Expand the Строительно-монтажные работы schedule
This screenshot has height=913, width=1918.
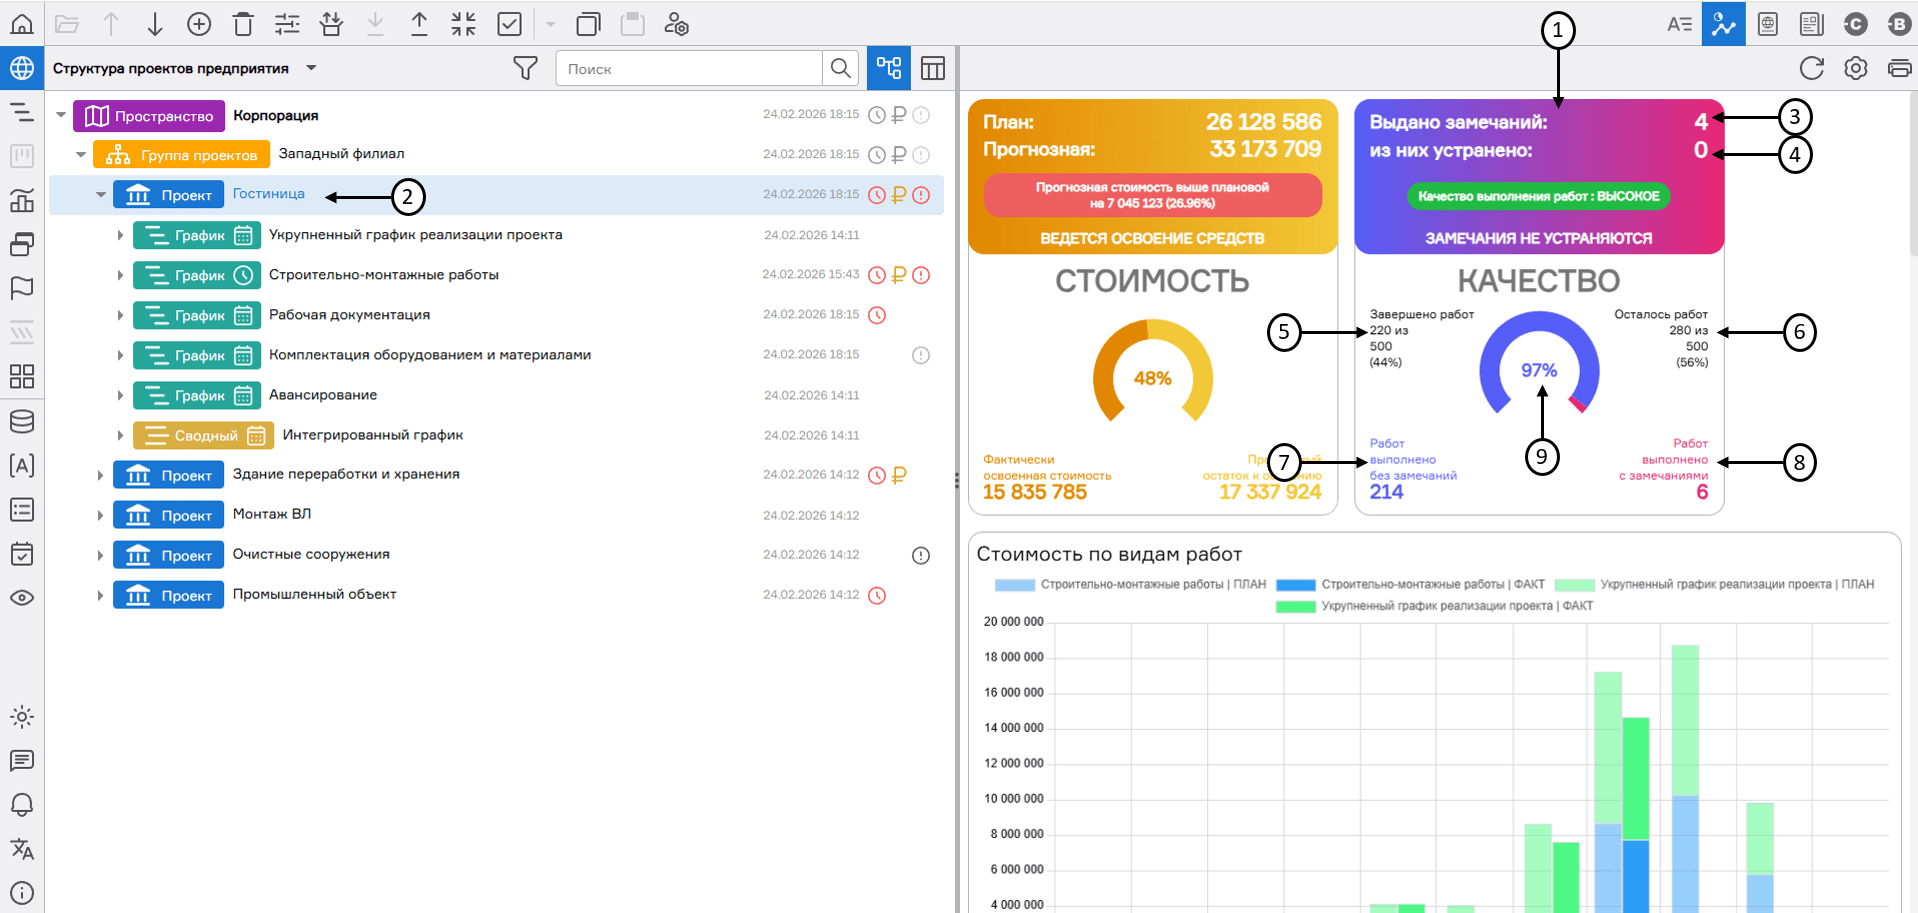(120, 275)
